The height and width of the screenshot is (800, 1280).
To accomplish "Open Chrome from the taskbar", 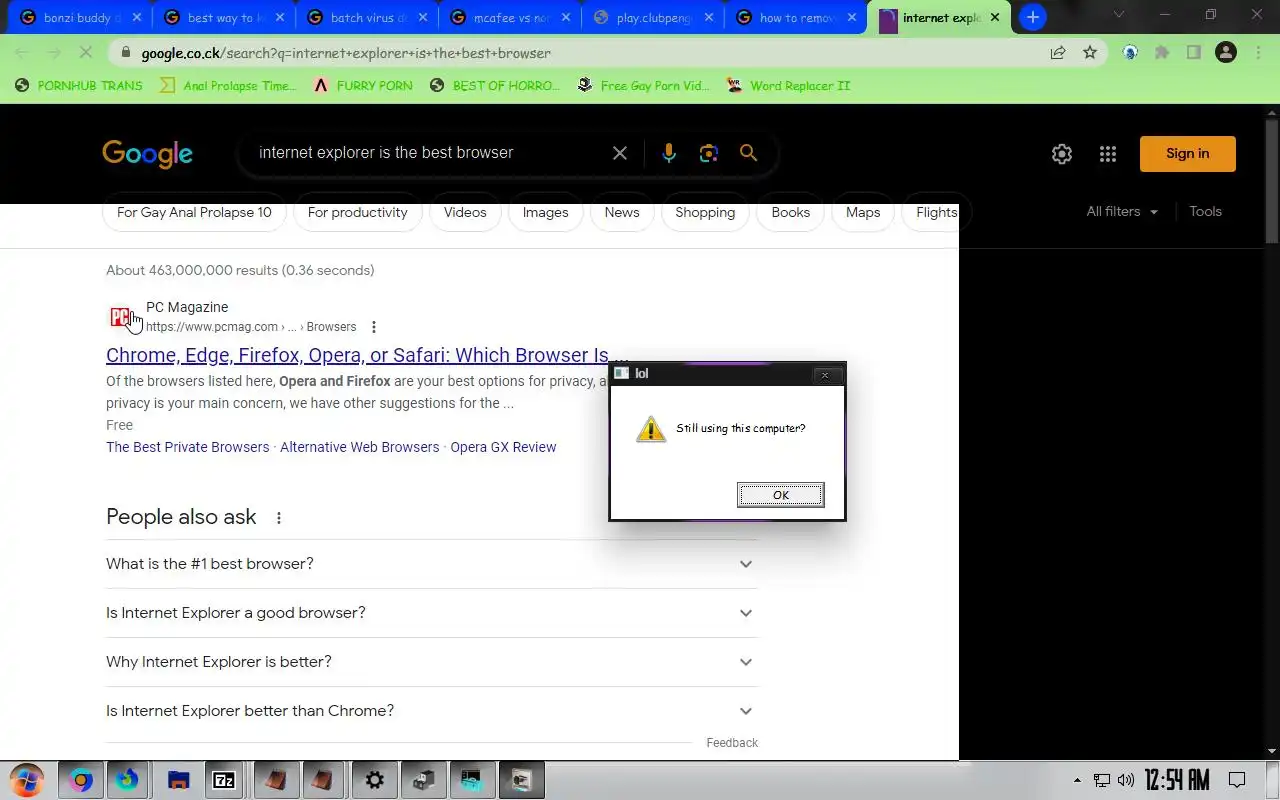I will point(81,780).
